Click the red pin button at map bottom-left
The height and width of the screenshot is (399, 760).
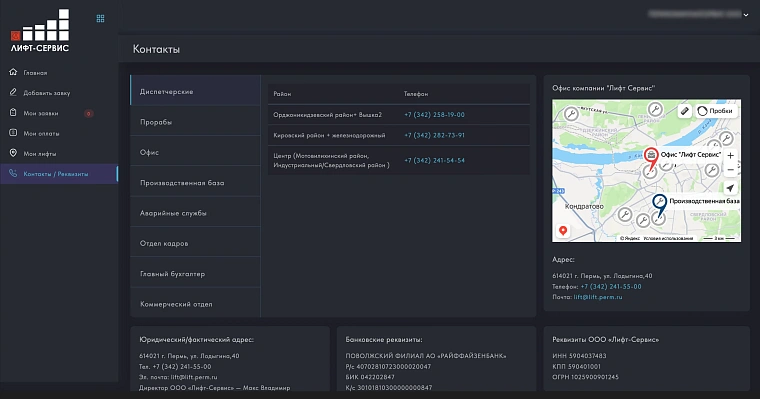pyautogui.click(x=563, y=231)
